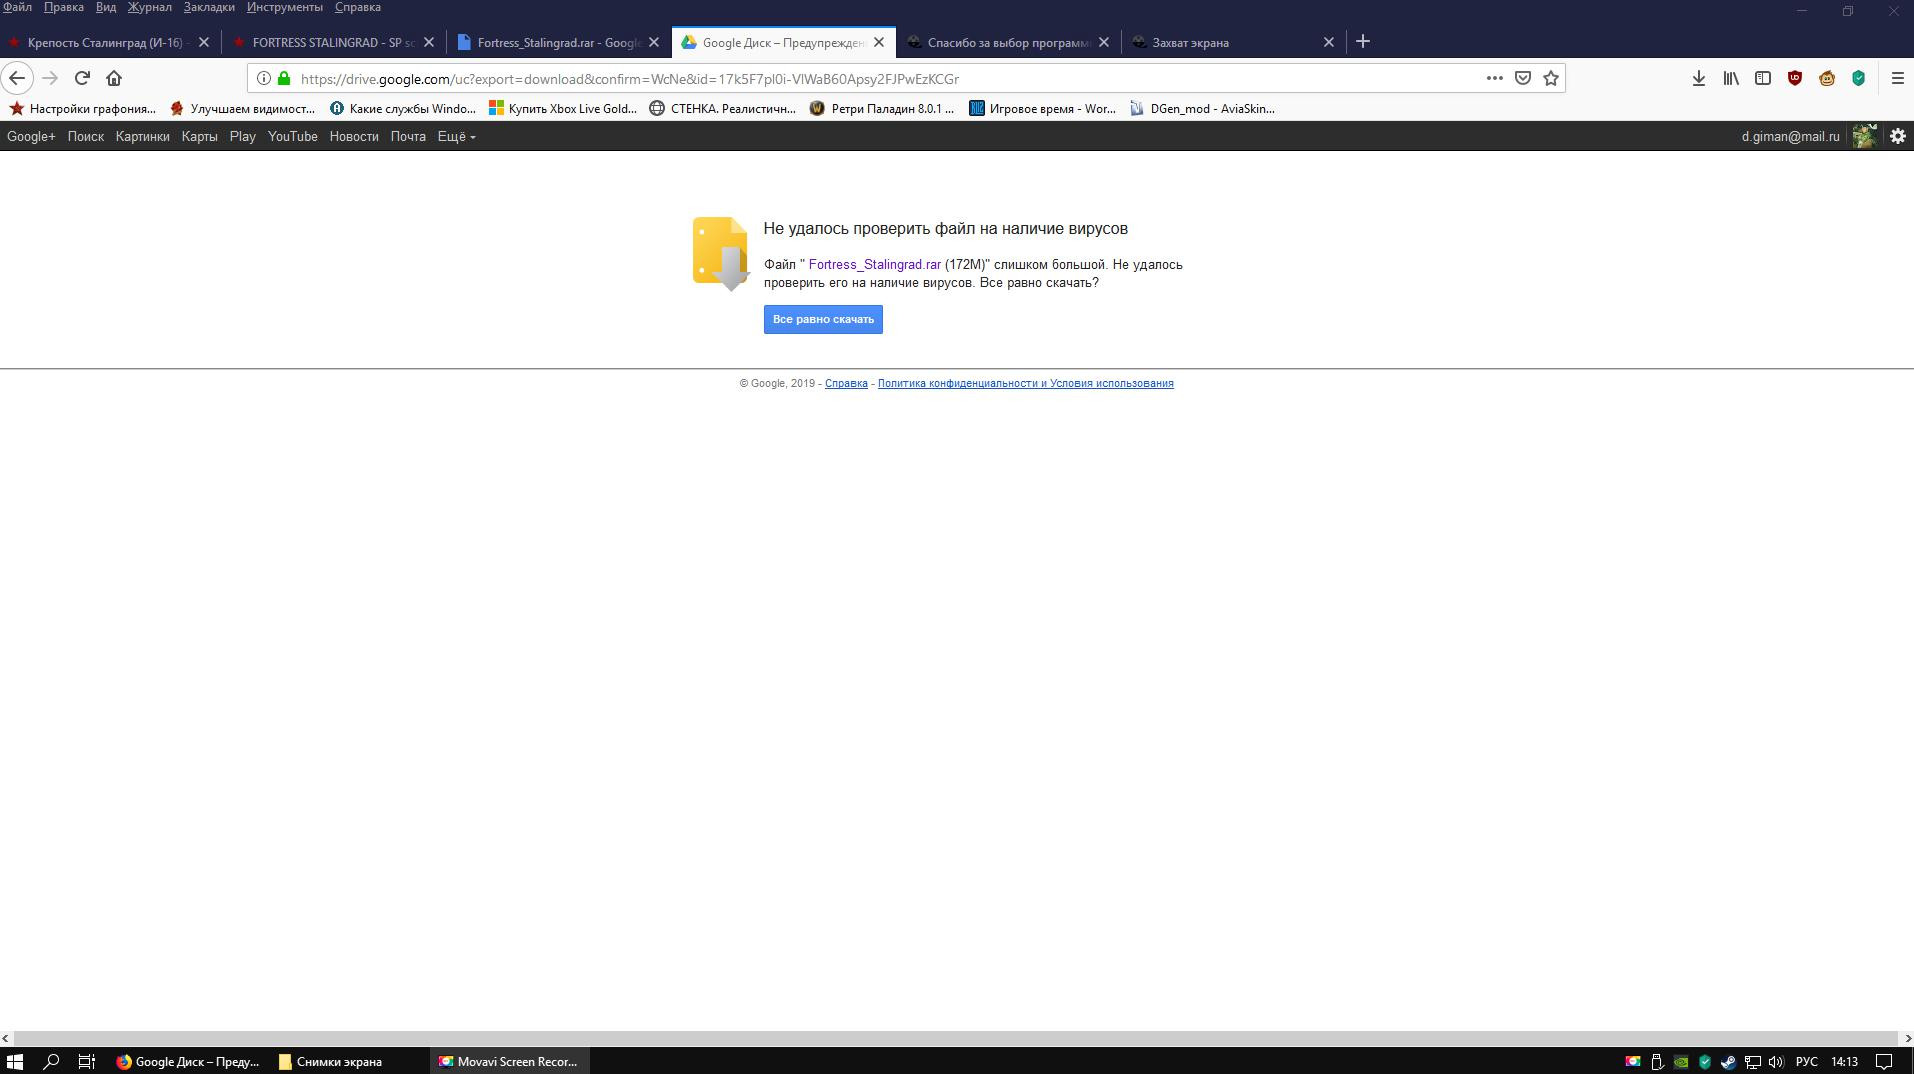Expand the Ещё dropdown in Google bar
Screen dimensions: 1914x1074
pos(456,136)
